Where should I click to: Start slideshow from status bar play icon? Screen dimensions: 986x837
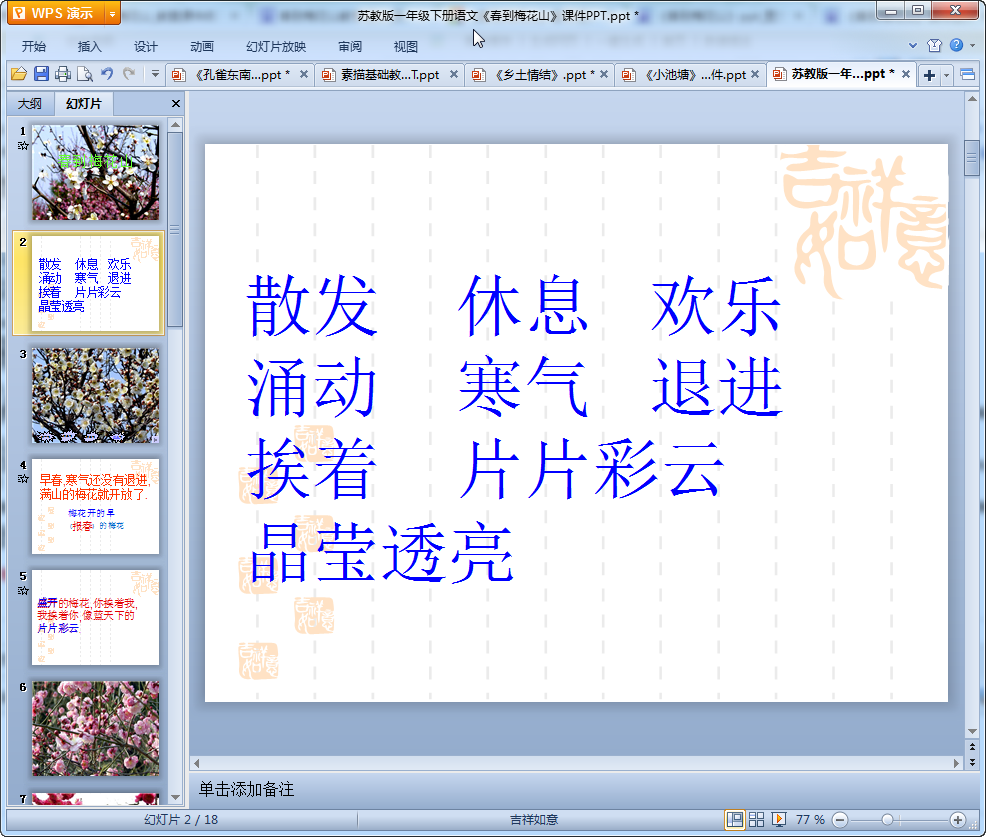[778, 819]
